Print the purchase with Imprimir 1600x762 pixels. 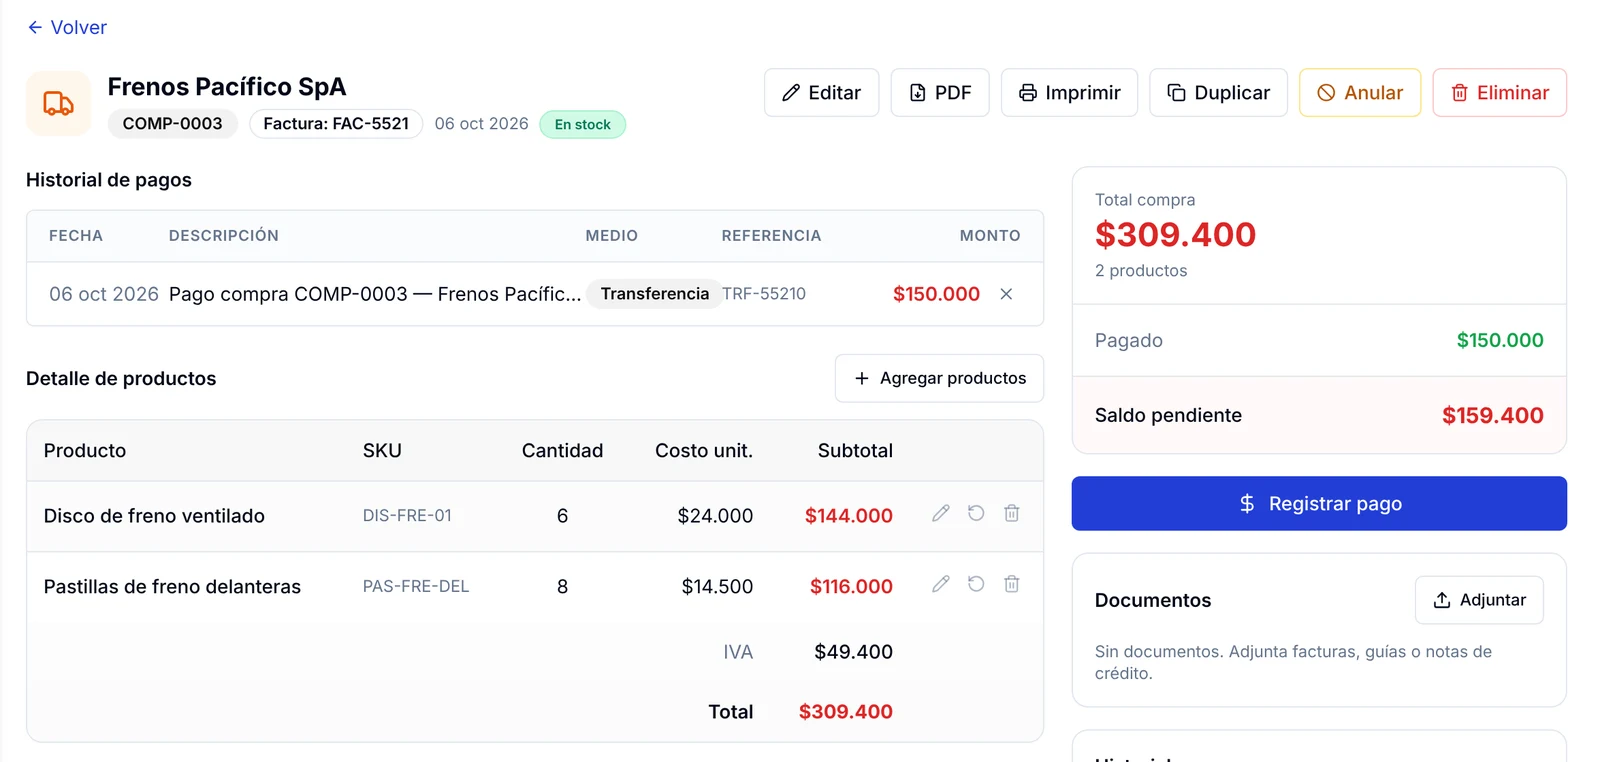point(1069,93)
